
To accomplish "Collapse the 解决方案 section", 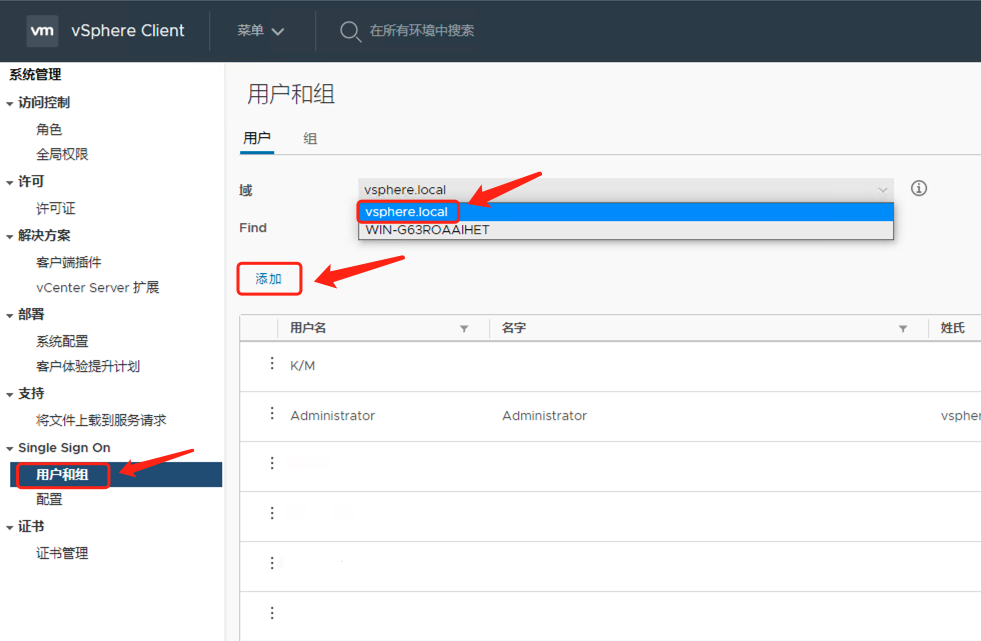I will (x=9, y=236).
